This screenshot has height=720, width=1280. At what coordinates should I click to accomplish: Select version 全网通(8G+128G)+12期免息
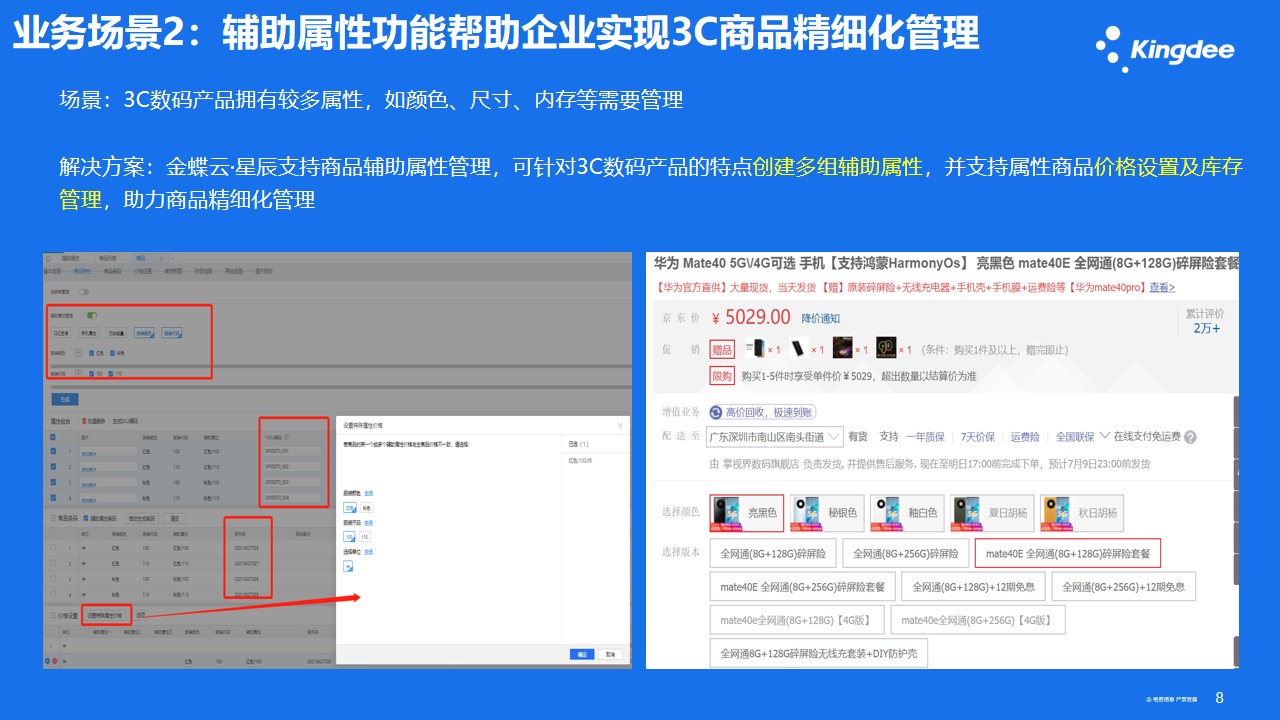pos(974,587)
